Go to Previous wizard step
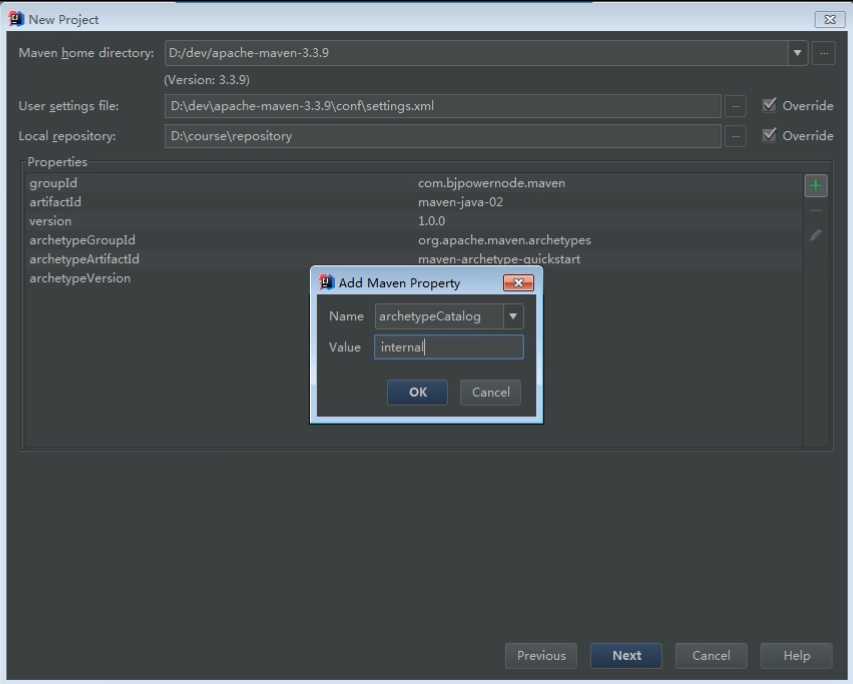Screen dimensions: 853x684 click(541, 656)
